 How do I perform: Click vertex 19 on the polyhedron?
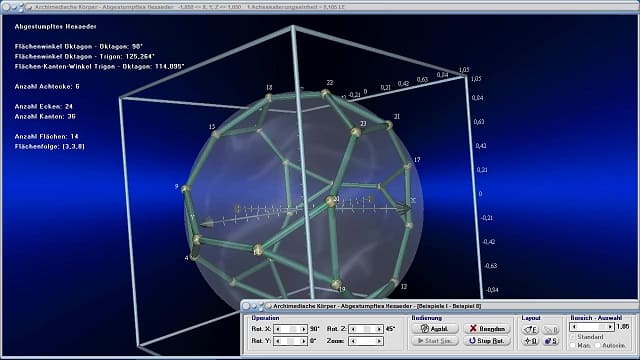click(336, 284)
